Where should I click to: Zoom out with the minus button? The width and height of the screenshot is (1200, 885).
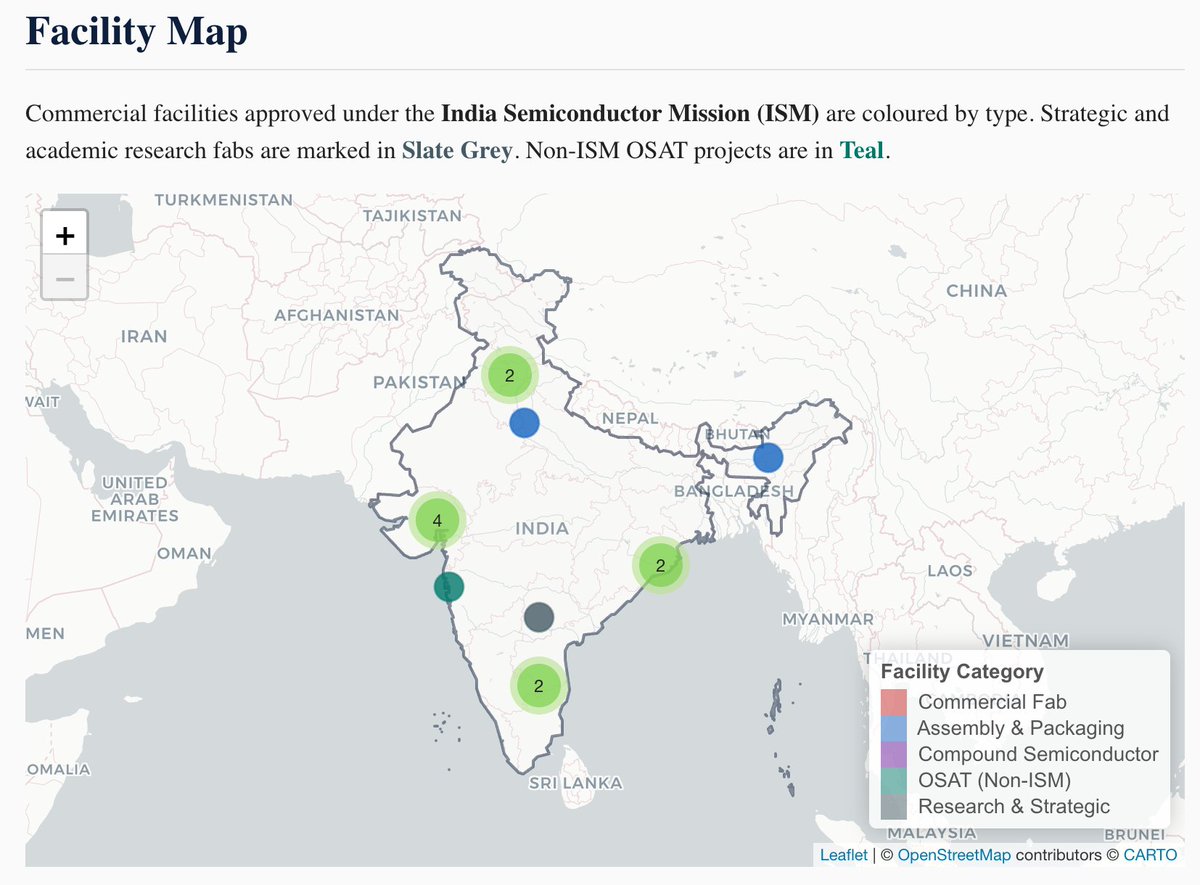tap(65, 278)
